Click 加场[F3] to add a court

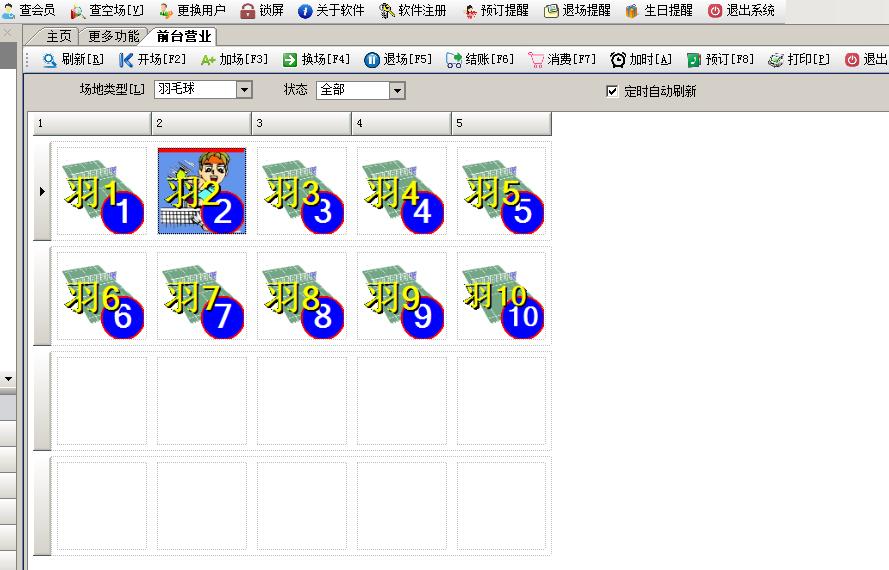[234, 60]
